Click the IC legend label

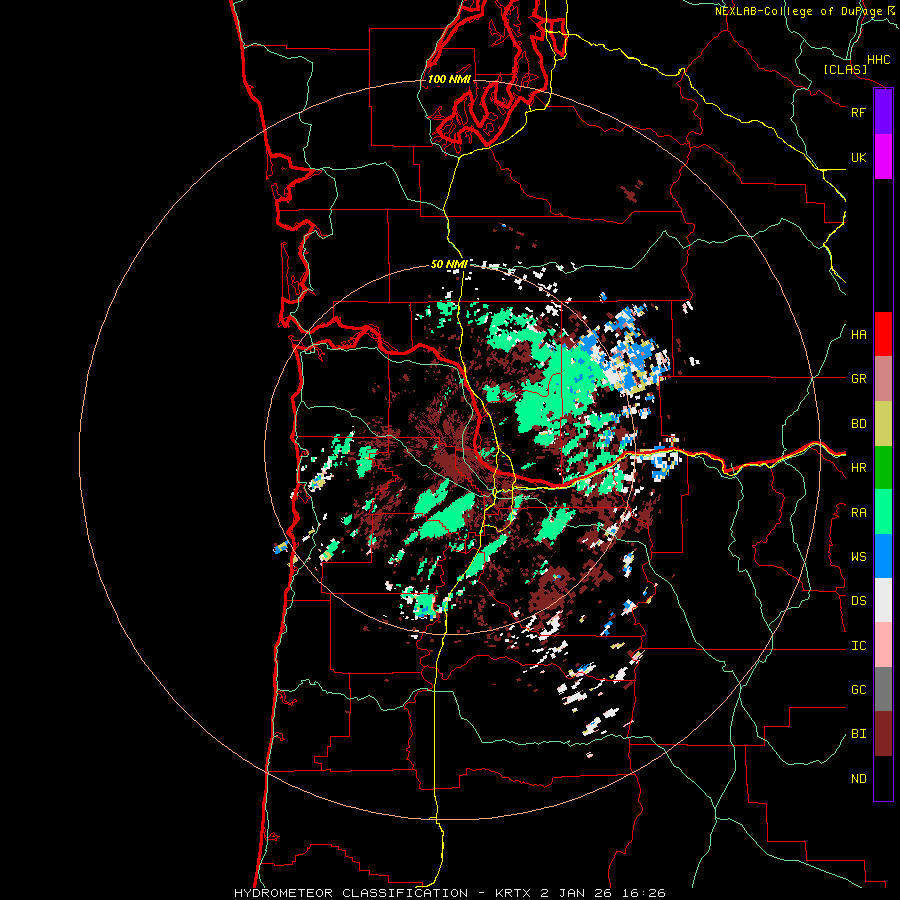(x=858, y=646)
